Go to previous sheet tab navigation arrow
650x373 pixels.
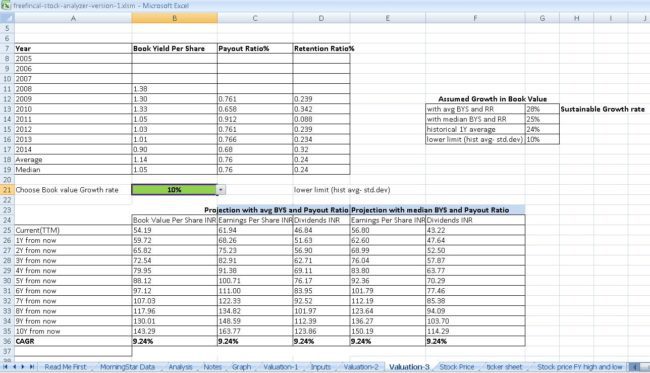click(15, 367)
